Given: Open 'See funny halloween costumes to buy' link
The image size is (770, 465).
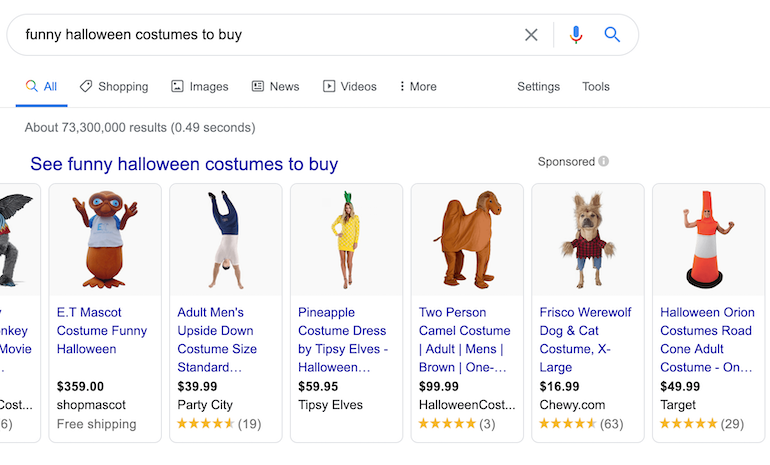Looking at the screenshot, I should [x=184, y=164].
